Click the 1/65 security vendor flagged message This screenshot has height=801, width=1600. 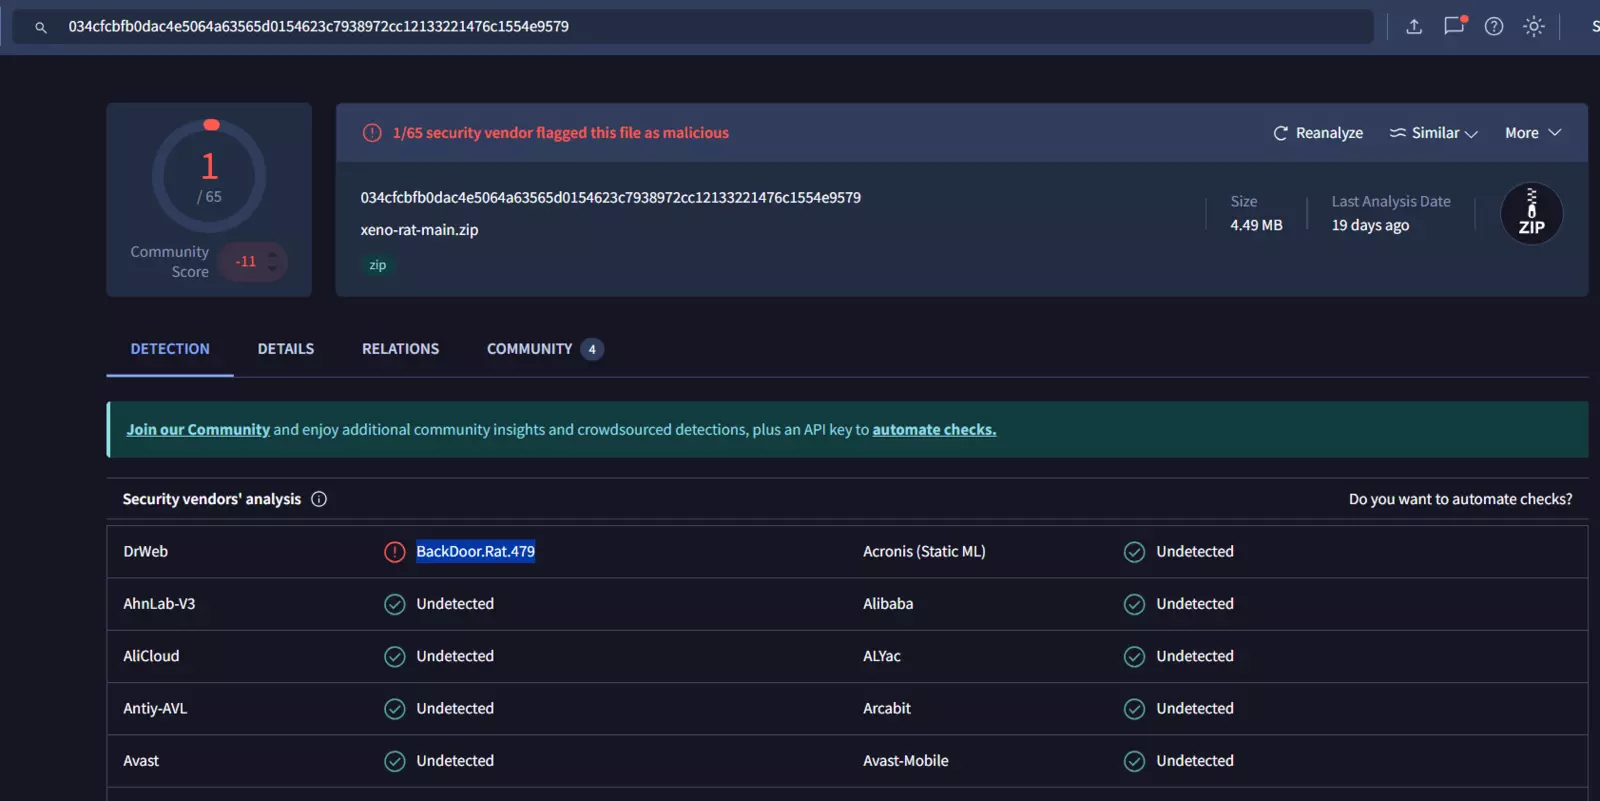[x=560, y=133]
